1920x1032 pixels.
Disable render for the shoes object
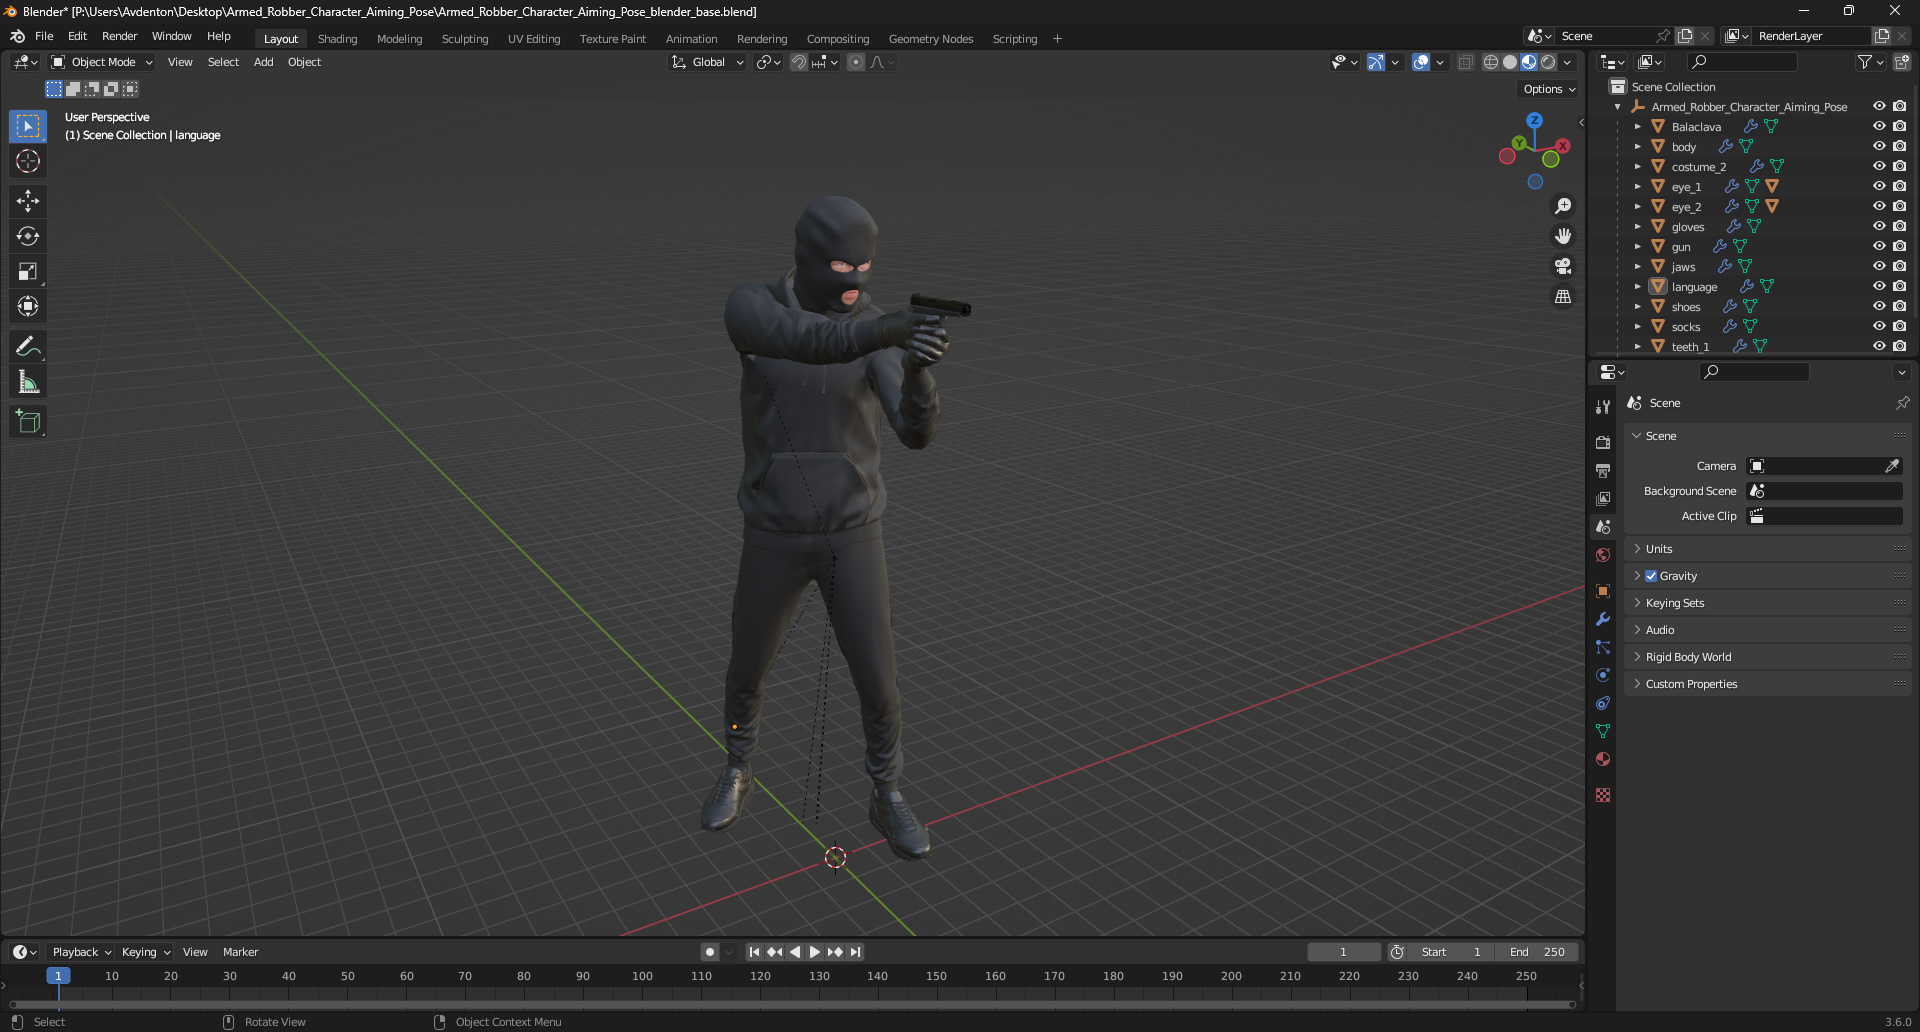[x=1900, y=306]
